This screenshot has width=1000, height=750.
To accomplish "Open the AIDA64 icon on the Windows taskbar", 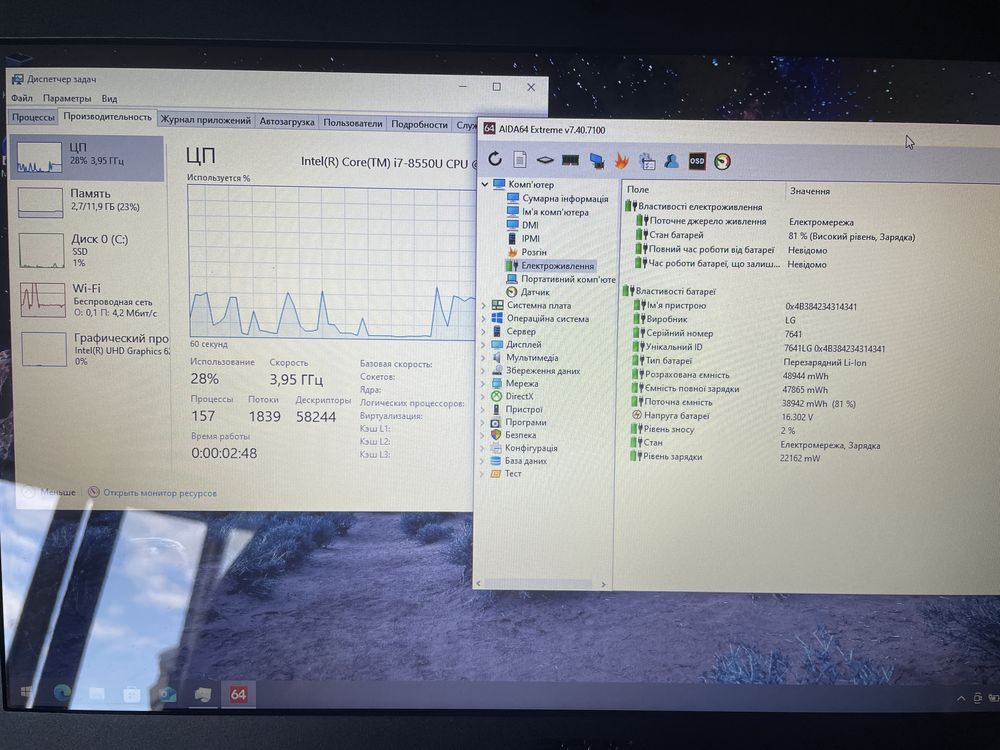I will point(238,695).
